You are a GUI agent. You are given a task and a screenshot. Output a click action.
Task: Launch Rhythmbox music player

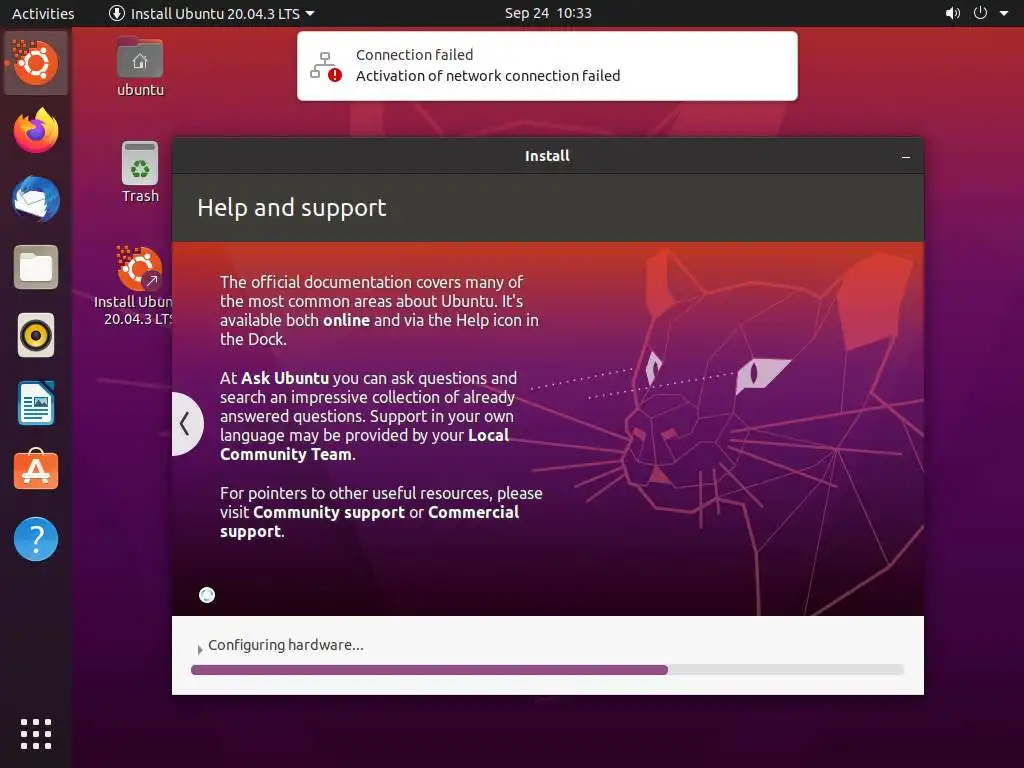pos(36,336)
